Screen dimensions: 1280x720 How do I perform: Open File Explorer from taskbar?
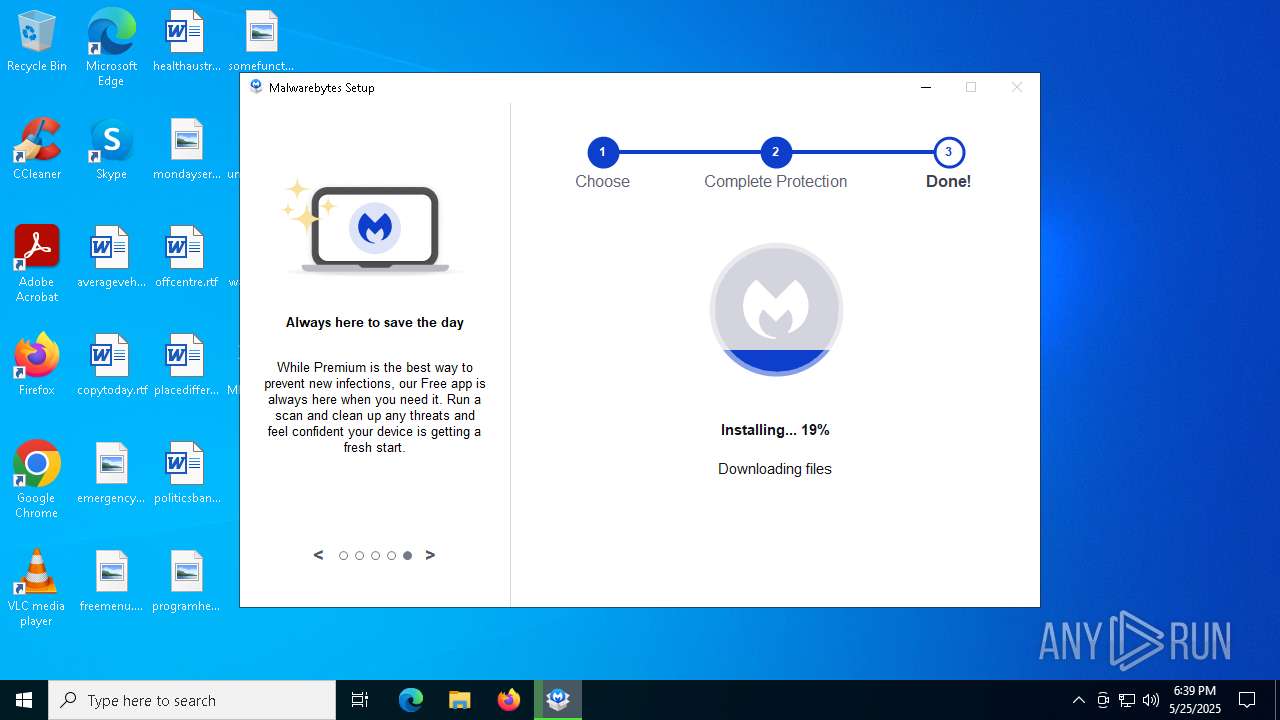click(460, 700)
